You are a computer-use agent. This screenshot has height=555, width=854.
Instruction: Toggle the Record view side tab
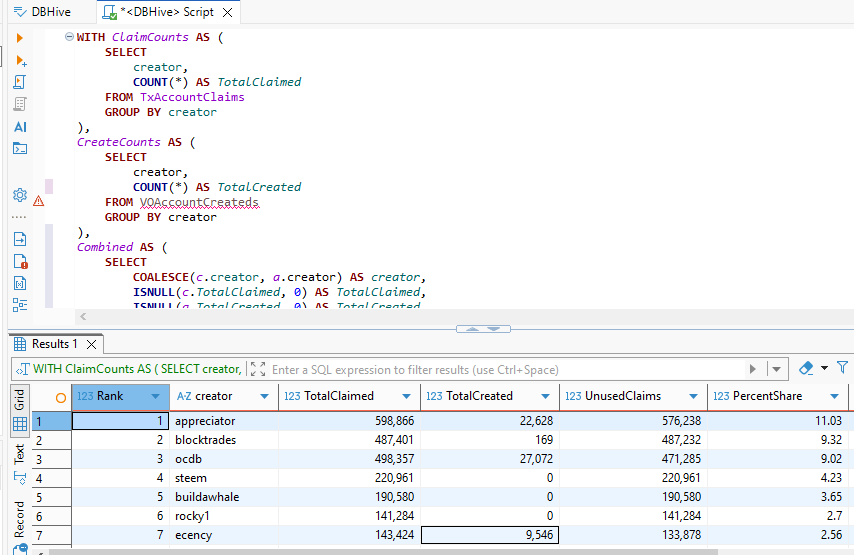tap(19, 519)
